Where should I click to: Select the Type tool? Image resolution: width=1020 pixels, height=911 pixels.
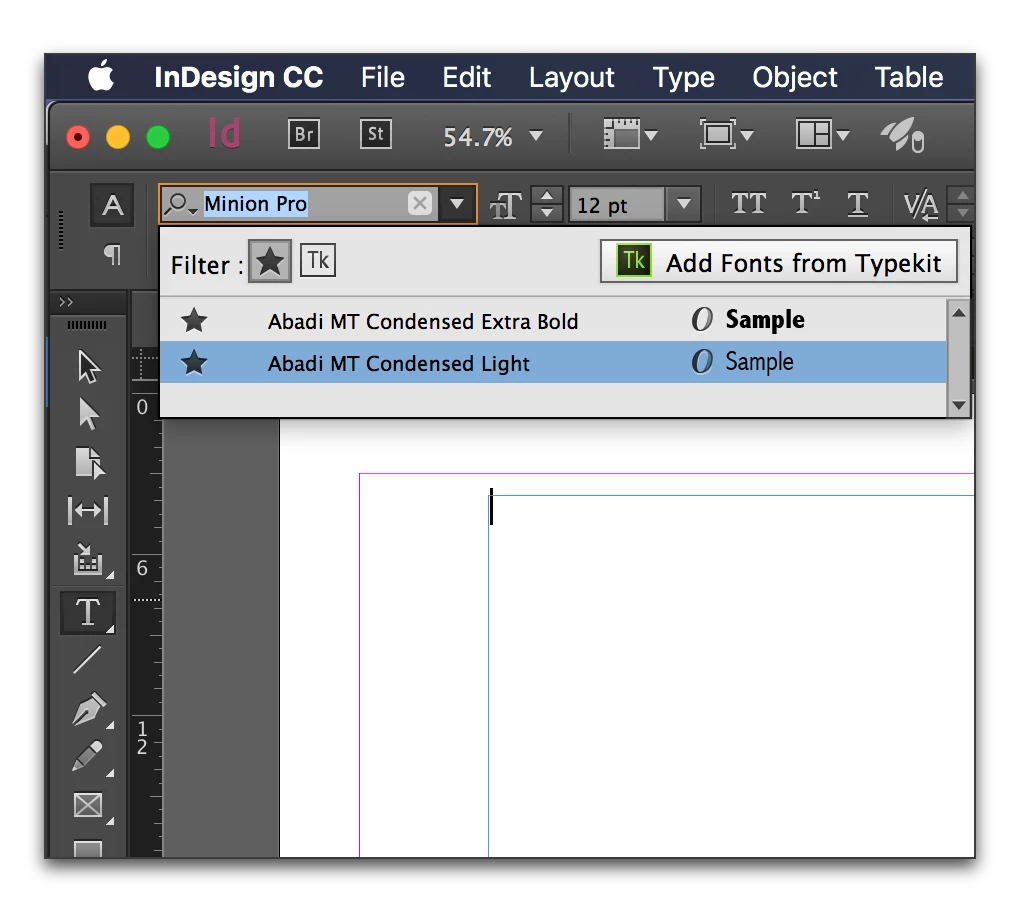click(x=88, y=612)
